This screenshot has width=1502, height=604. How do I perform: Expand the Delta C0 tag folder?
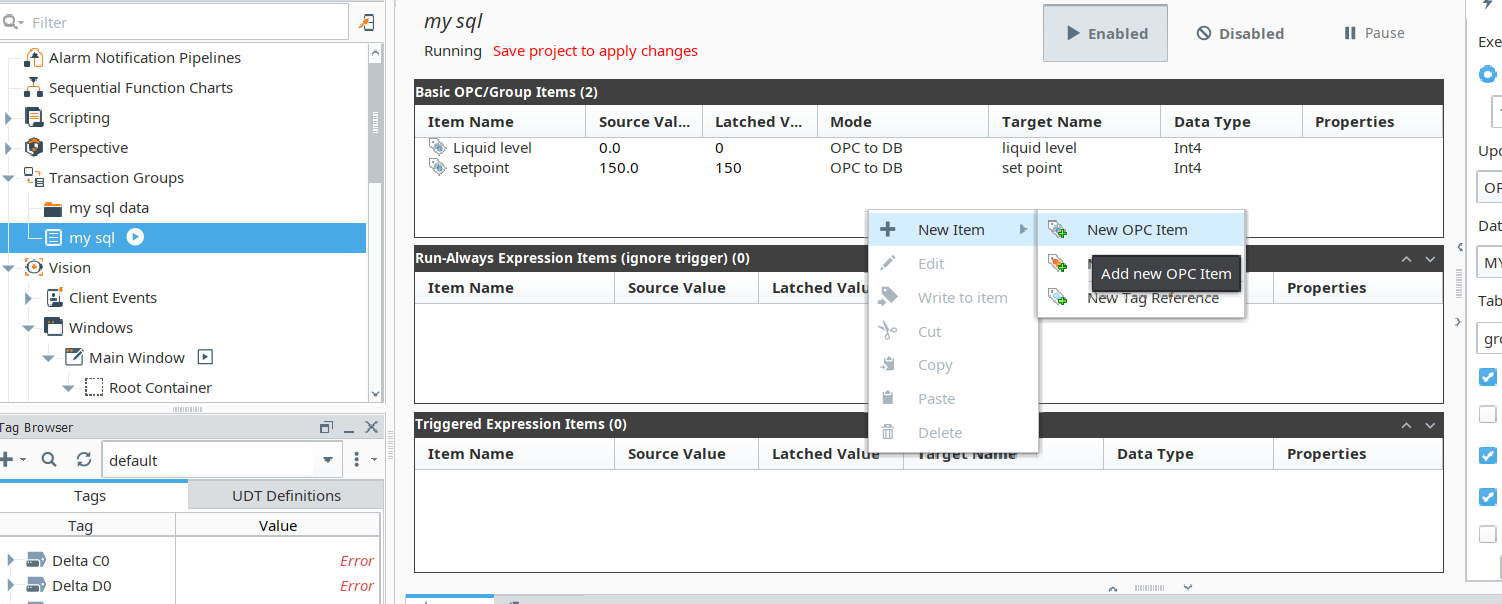click(10, 559)
